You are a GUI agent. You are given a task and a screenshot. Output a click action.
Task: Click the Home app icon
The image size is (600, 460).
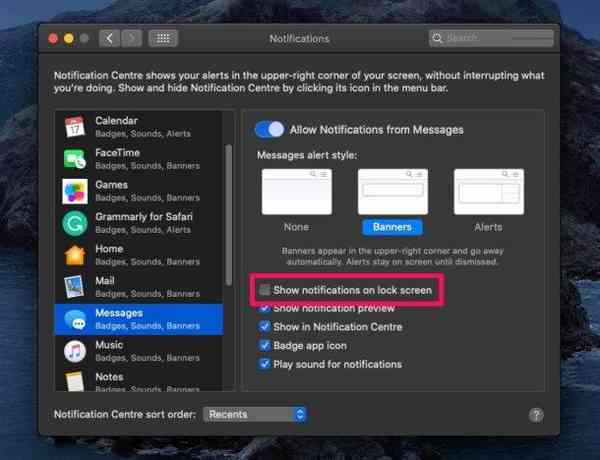tap(75, 255)
